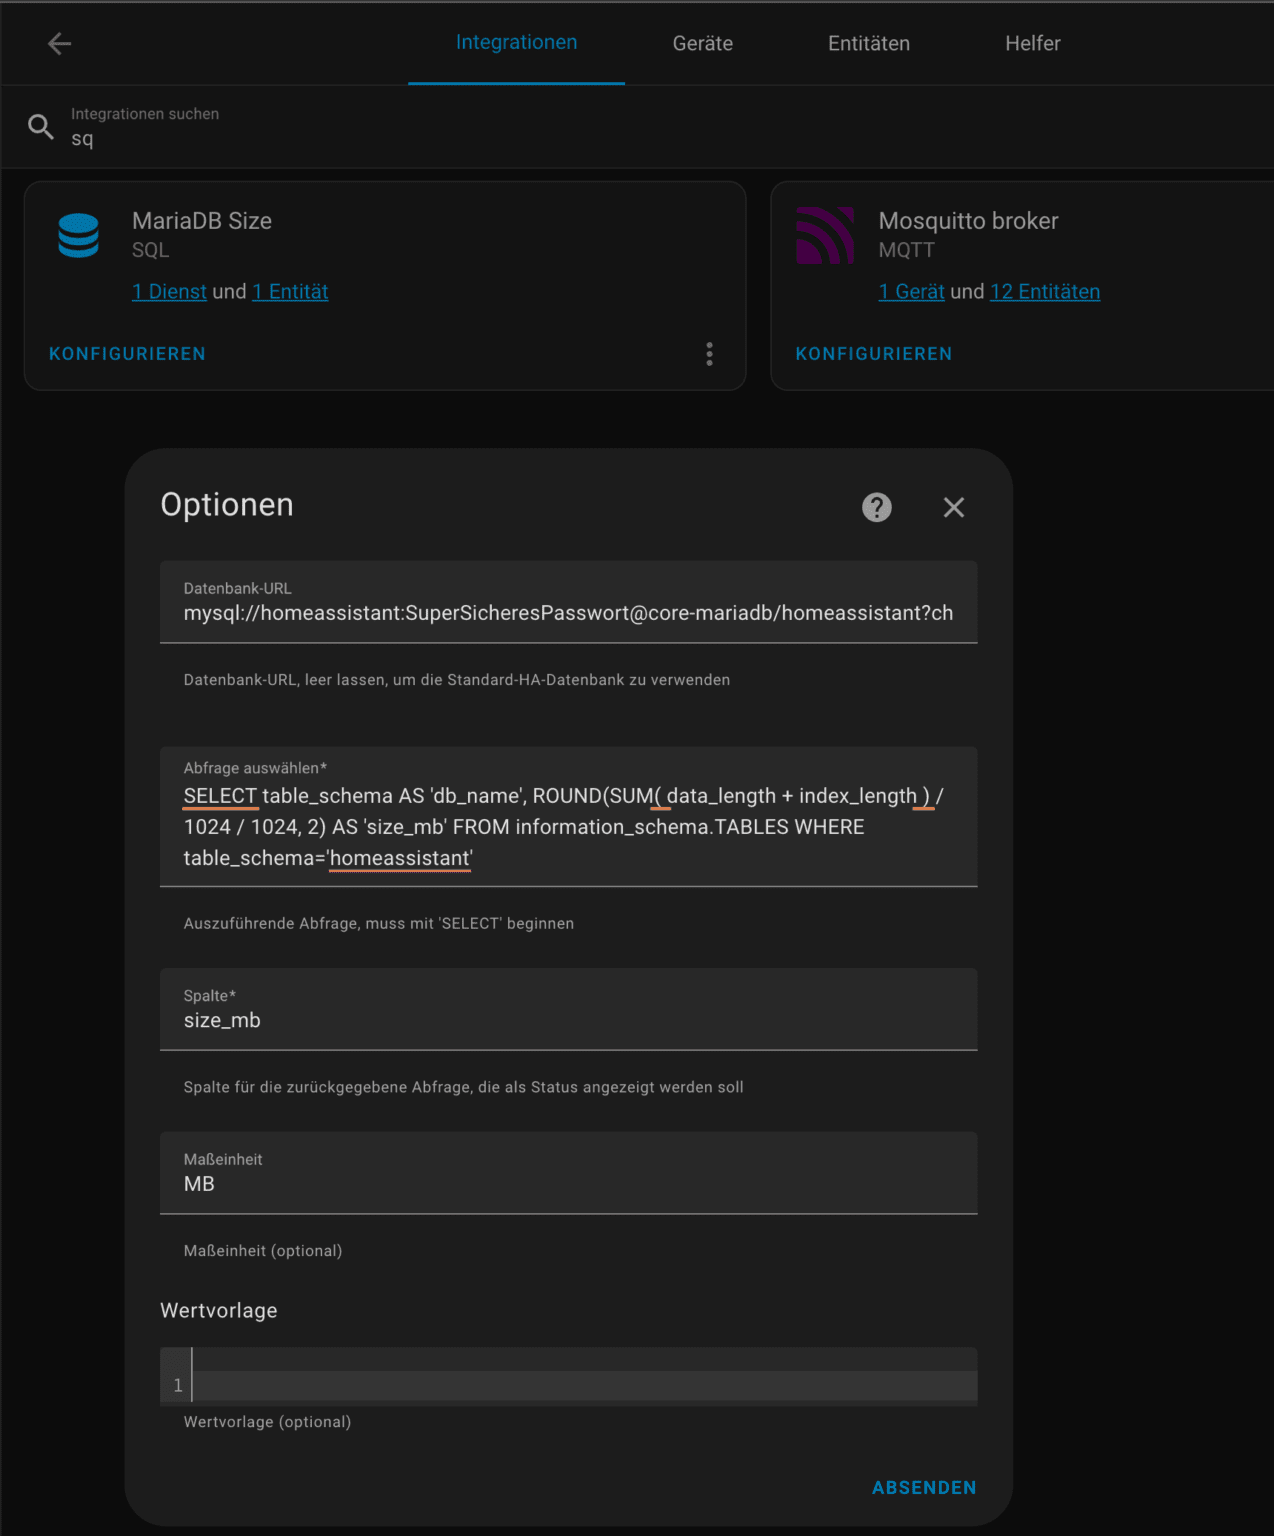This screenshot has height=1536, width=1274.
Task: Close the Optionen dialog with the X icon
Action: [x=953, y=508]
